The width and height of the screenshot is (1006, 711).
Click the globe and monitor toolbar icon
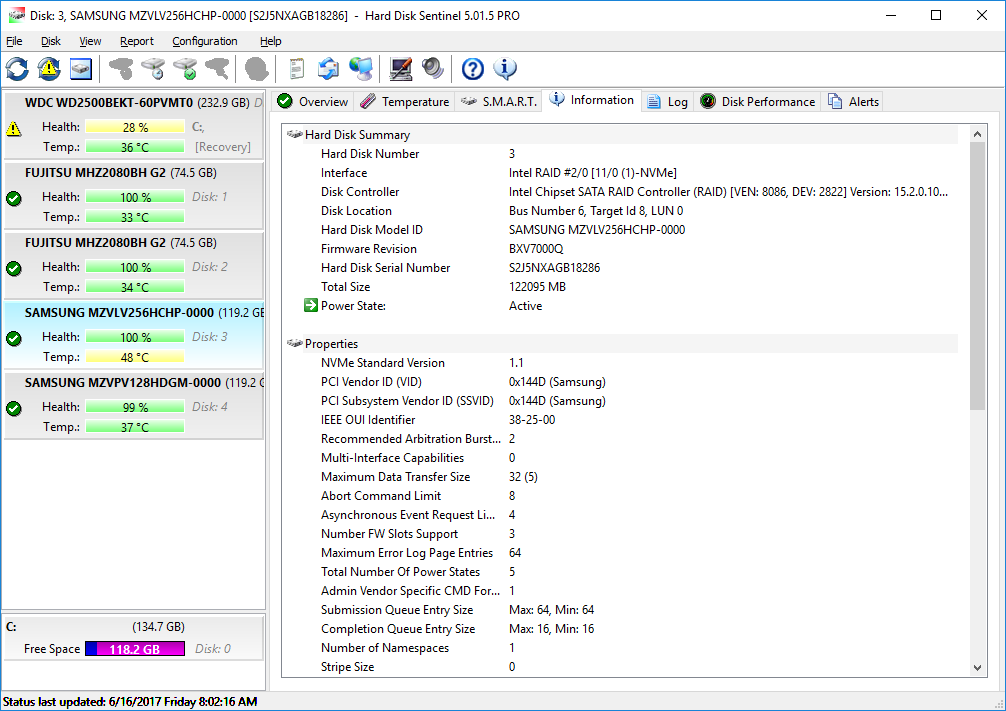tap(361, 69)
